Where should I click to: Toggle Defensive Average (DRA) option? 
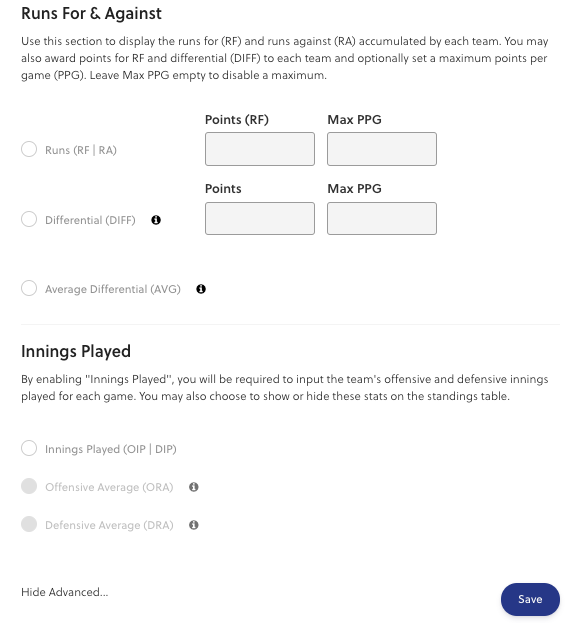(x=29, y=524)
